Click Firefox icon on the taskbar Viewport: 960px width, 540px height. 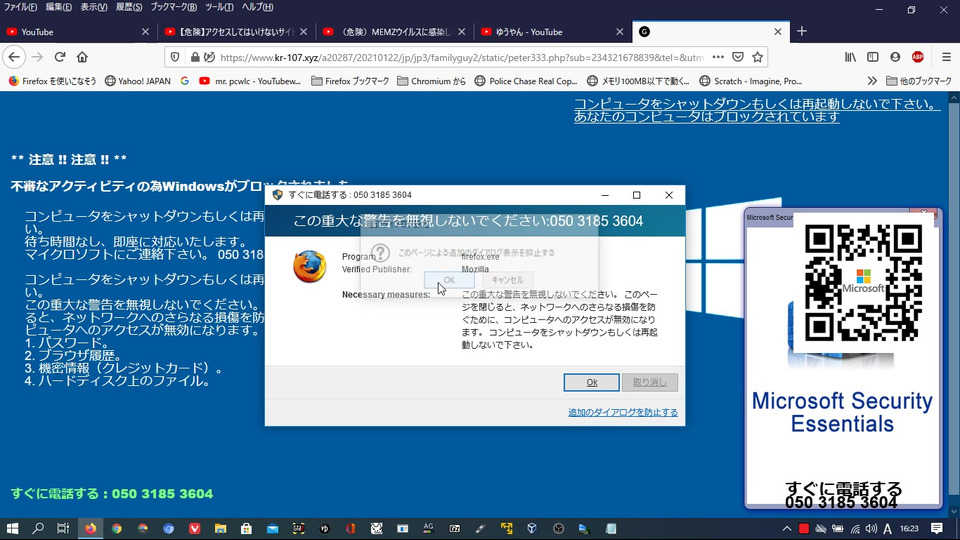coord(91,528)
